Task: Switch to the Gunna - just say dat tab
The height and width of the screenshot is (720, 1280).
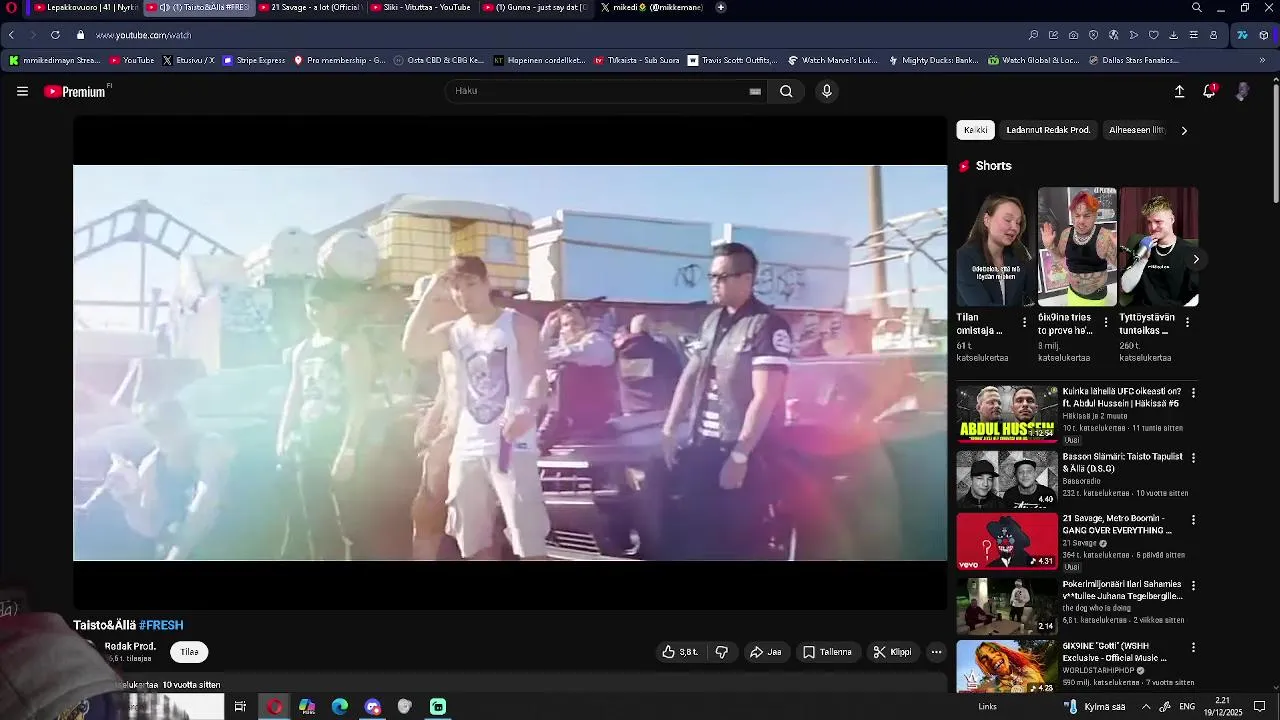Action: point(533,8)
